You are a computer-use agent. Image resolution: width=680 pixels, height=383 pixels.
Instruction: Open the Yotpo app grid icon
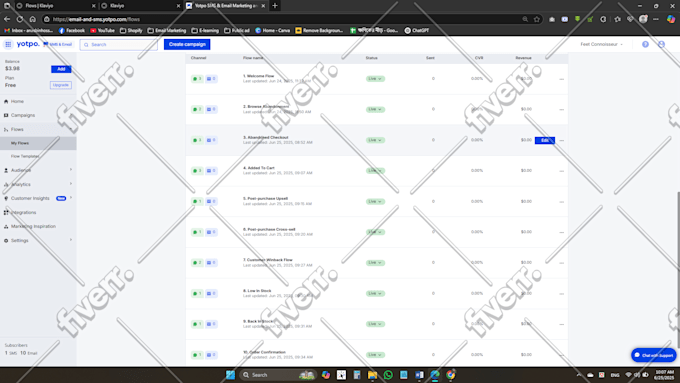(x=8, y=44)
